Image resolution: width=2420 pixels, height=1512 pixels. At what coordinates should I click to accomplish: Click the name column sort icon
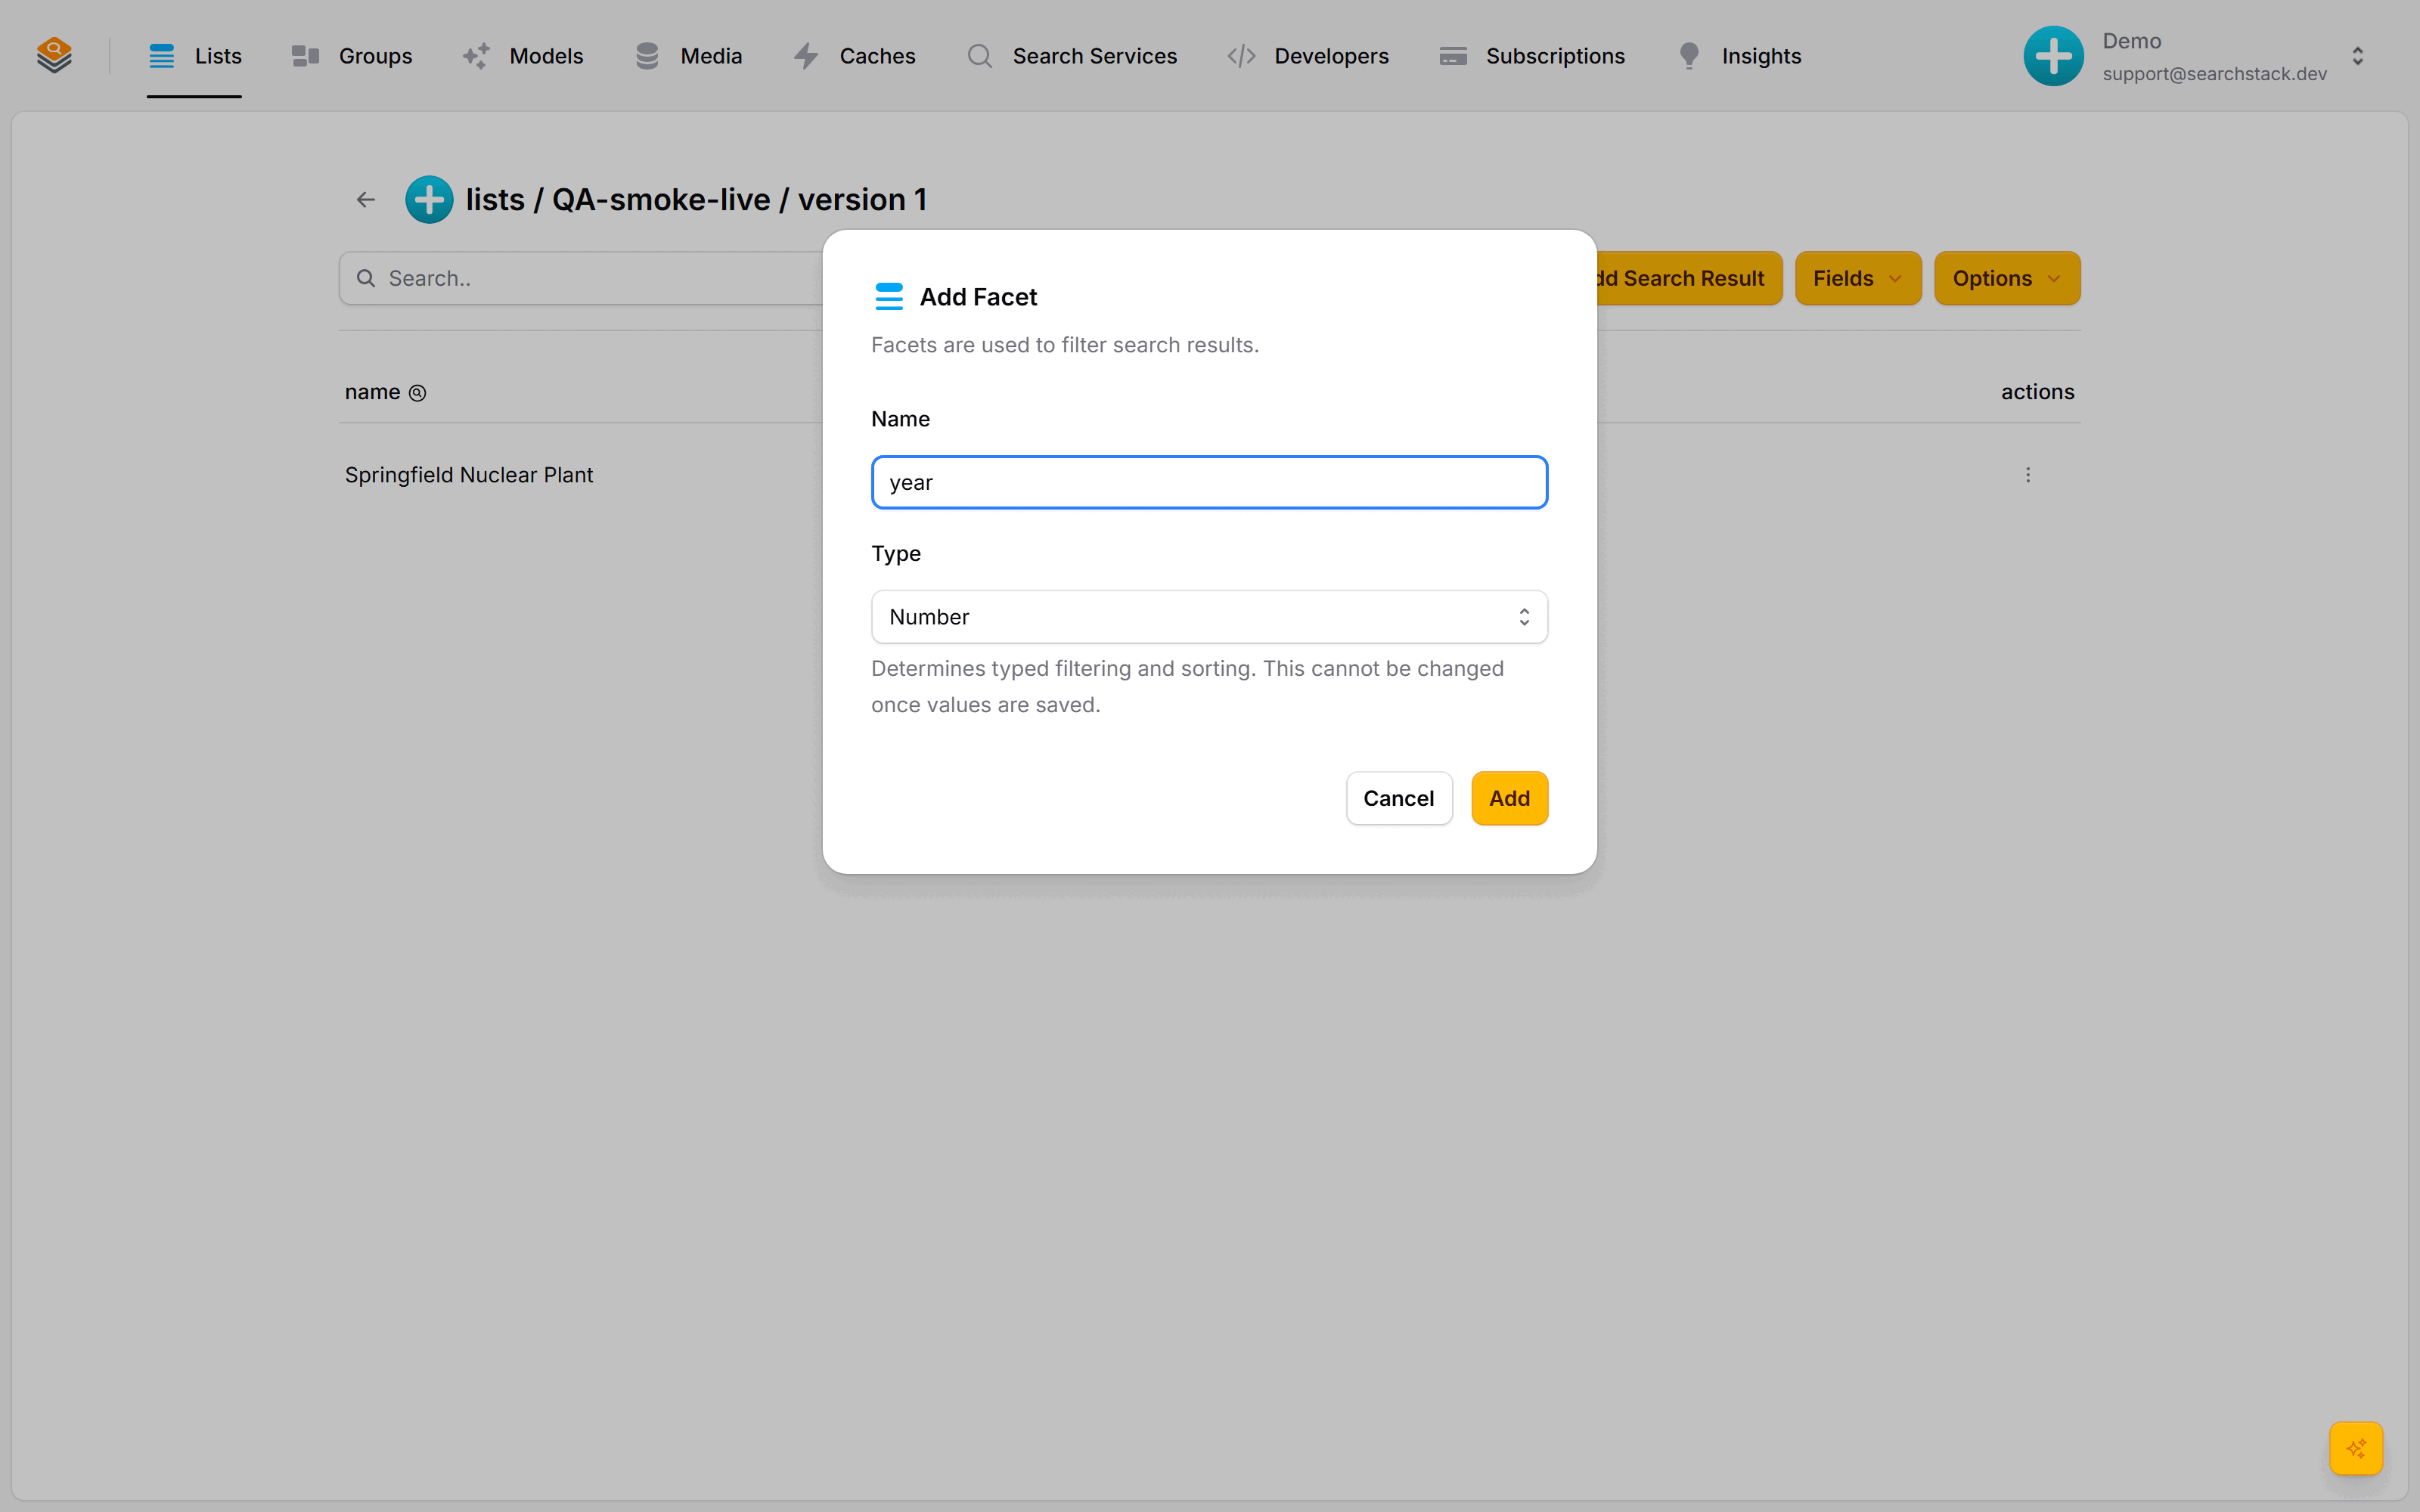pos(418,393)
